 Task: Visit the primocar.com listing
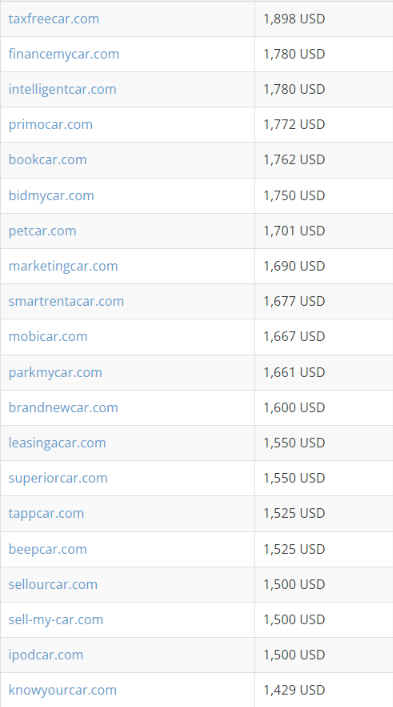[50, 124]
